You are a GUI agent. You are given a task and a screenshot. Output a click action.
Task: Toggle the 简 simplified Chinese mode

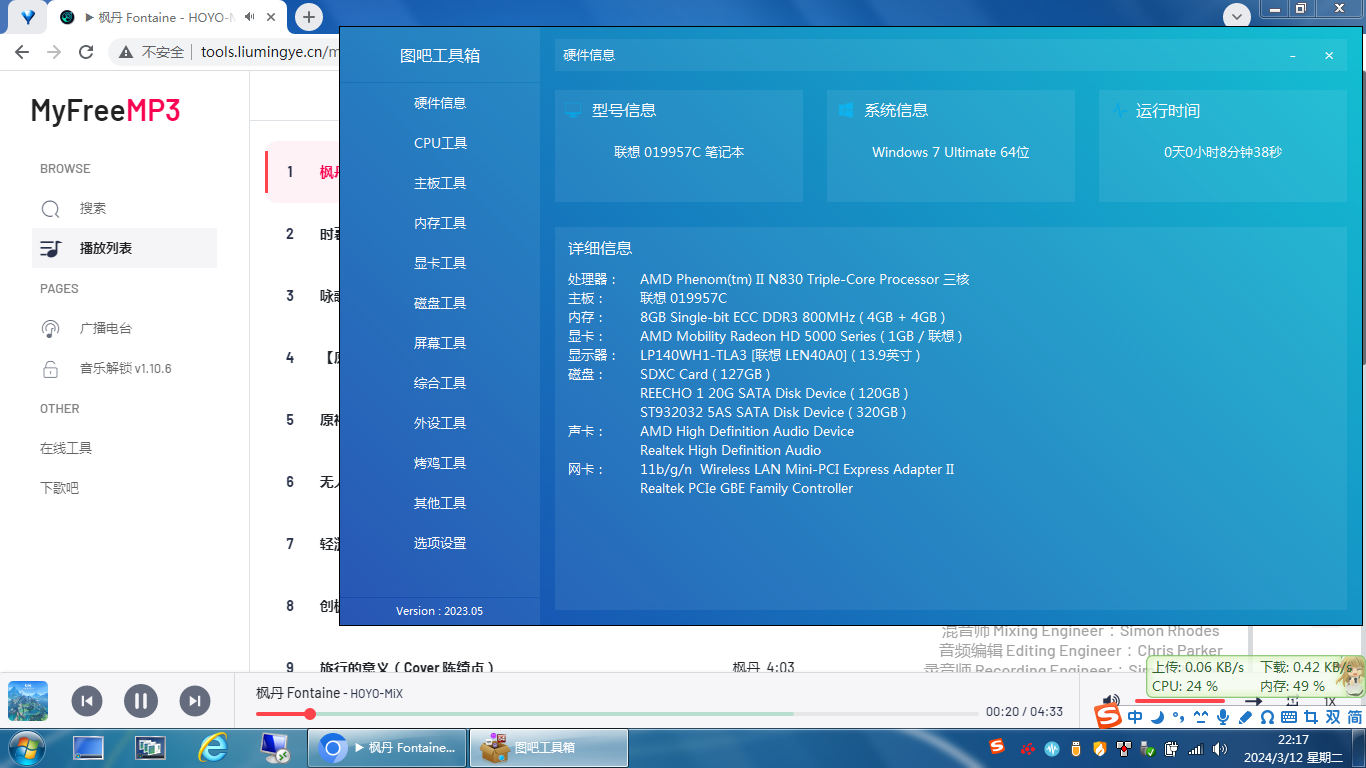click(x=1354, y=717)
